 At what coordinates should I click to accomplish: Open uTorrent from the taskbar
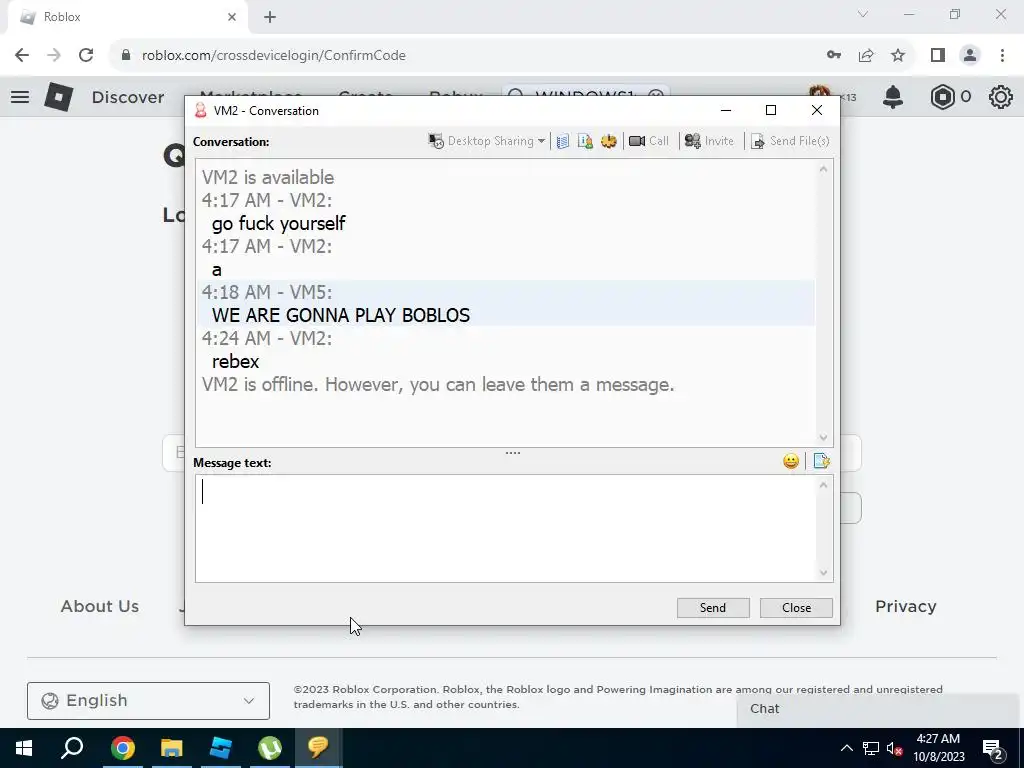click(269, 748)
